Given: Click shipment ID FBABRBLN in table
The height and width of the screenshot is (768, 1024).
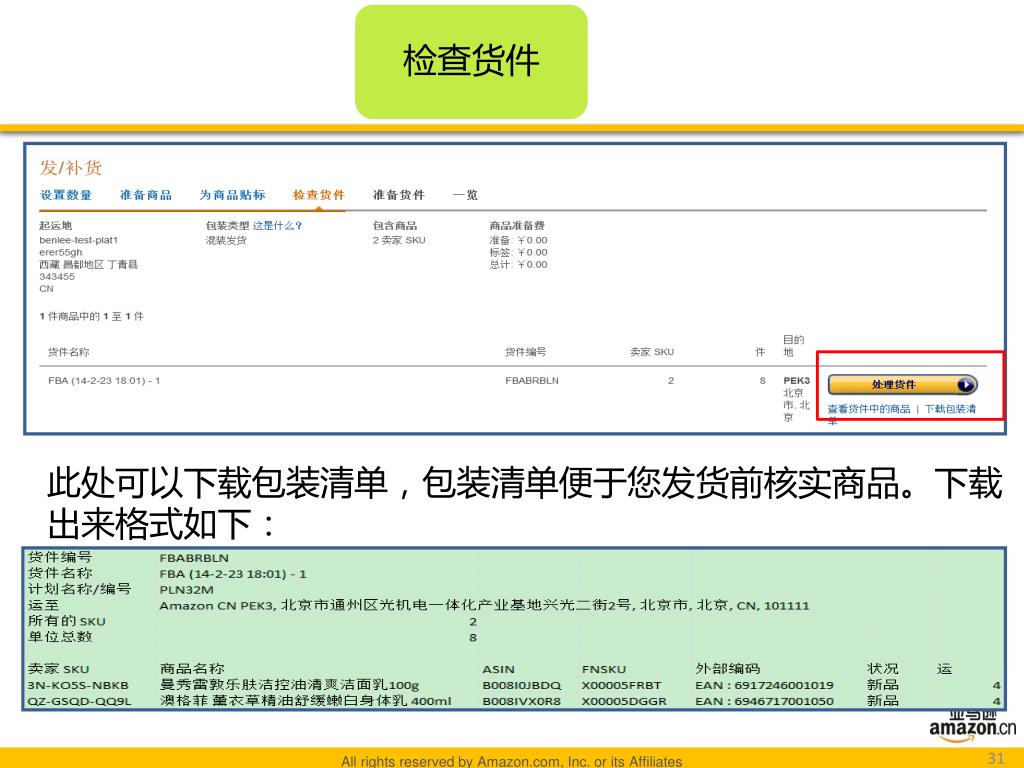Looking at the screenshot, I should 532,380.
